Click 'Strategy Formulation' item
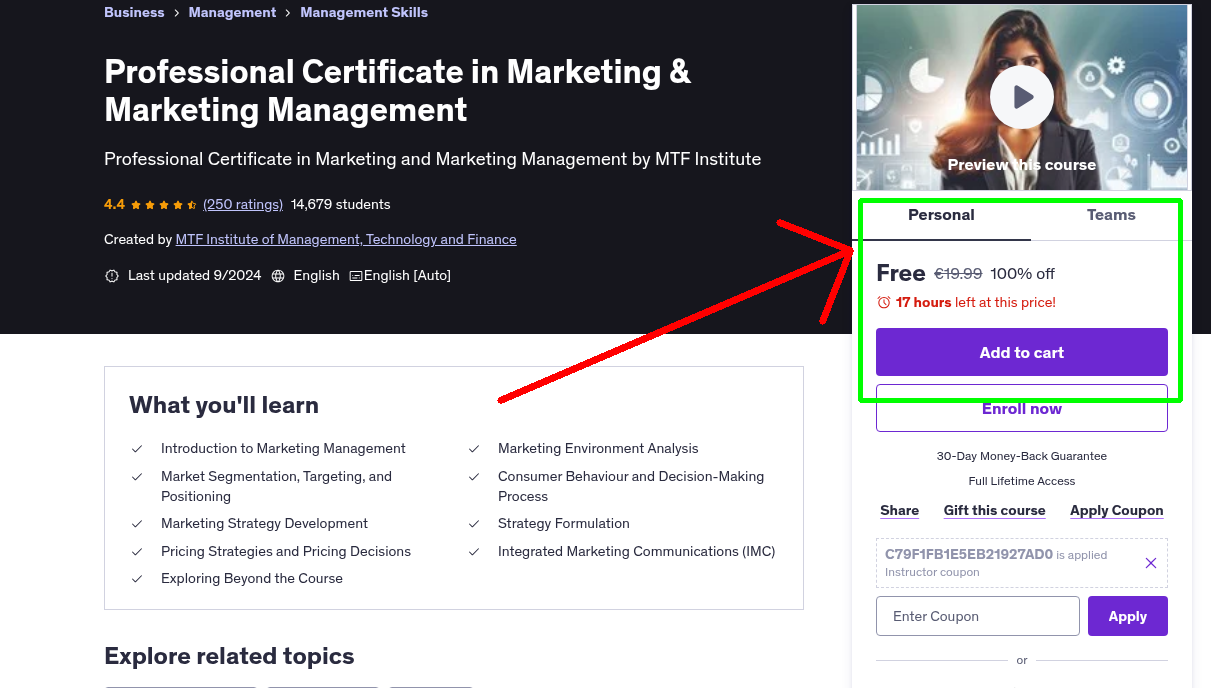Image resolution: width=1211 pixels, height=688 pixels. coord(564,524)
